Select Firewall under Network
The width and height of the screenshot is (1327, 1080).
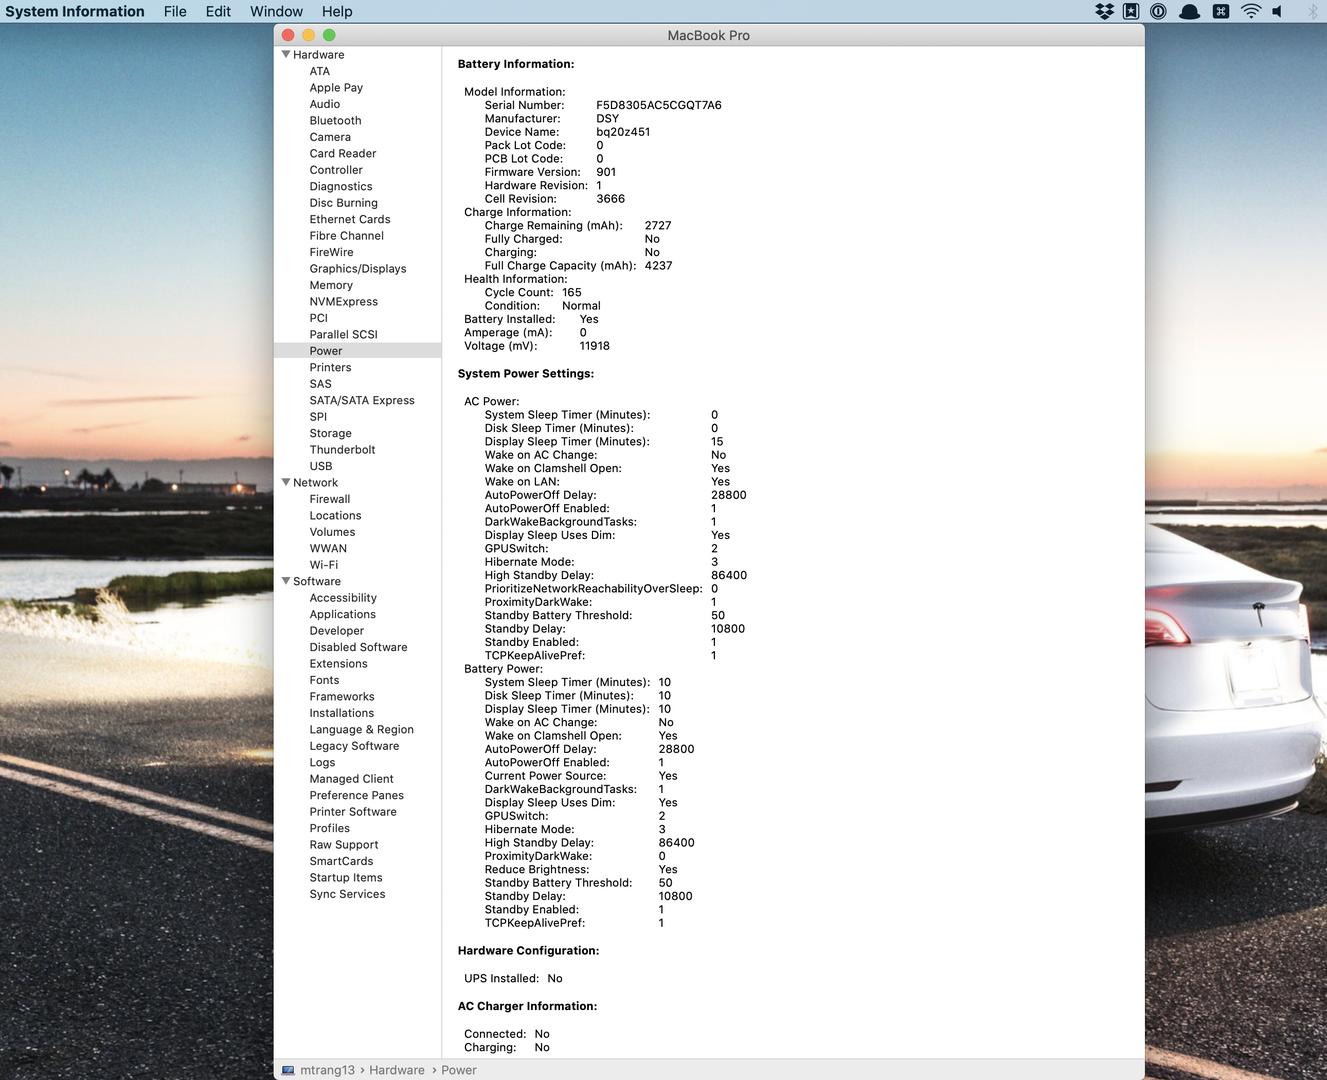point(330,500)
